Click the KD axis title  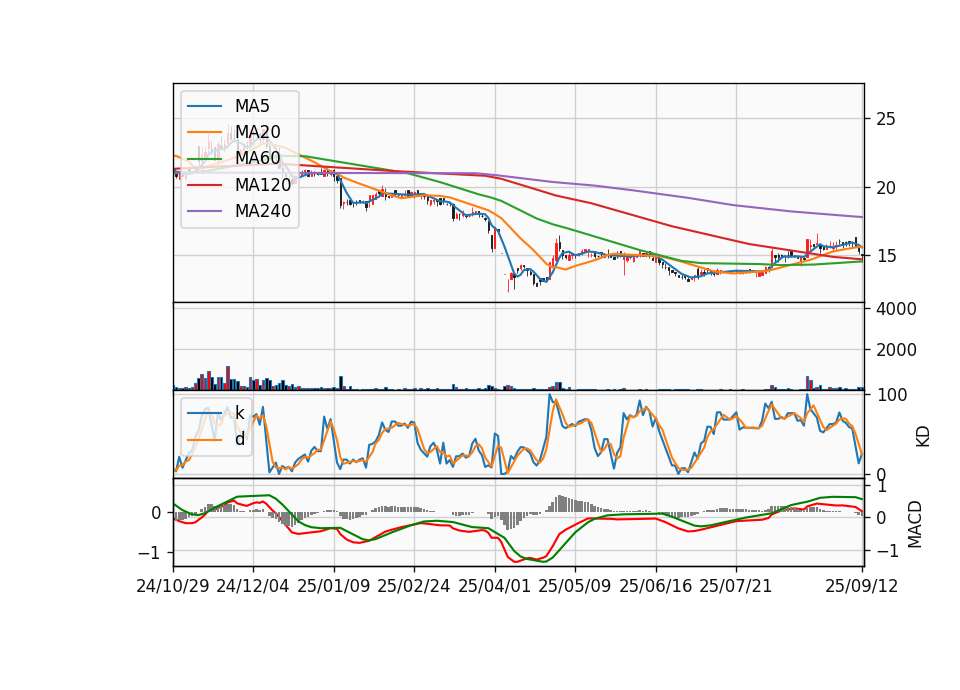[923, 436]
